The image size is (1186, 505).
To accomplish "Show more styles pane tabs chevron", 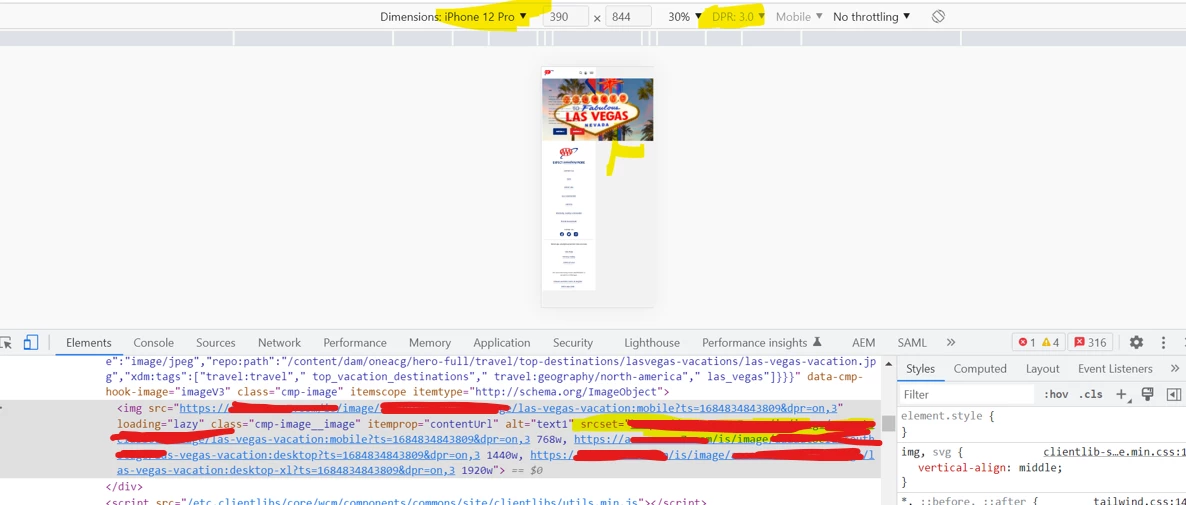I will pos(1175,369).
